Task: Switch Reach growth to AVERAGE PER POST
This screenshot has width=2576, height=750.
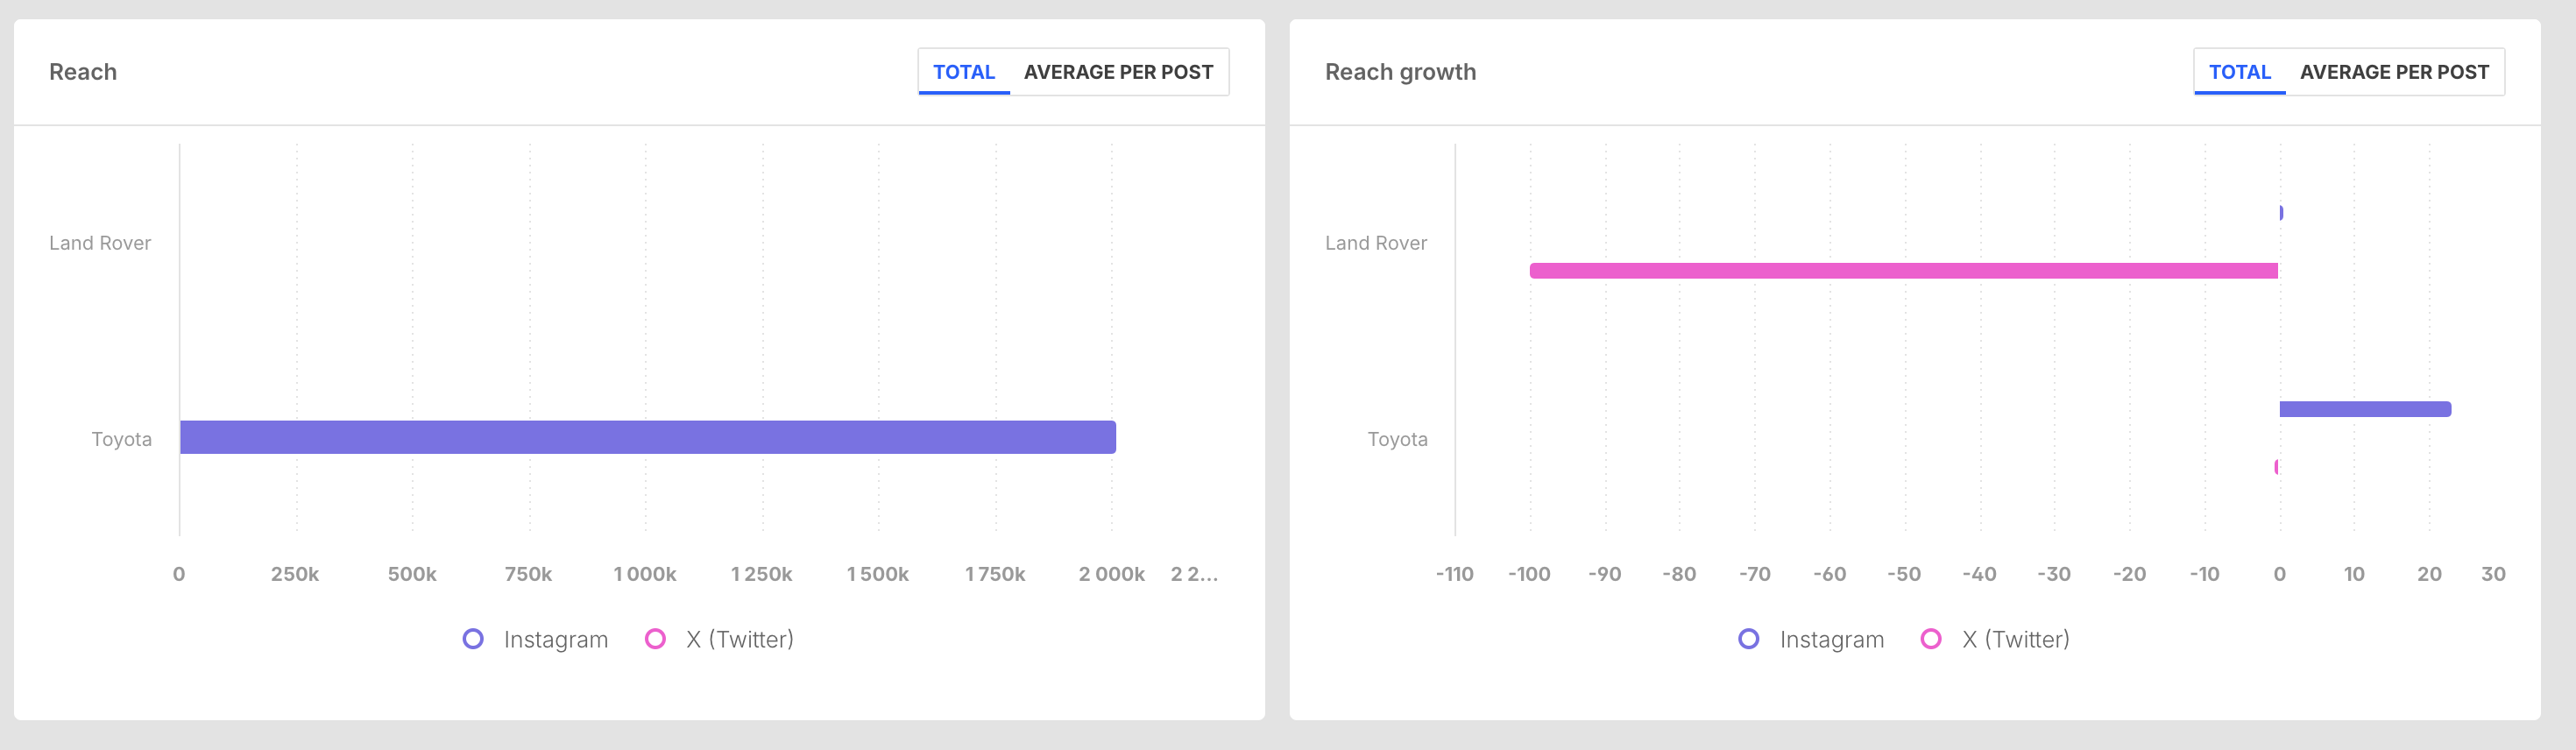Action: 2394,72
